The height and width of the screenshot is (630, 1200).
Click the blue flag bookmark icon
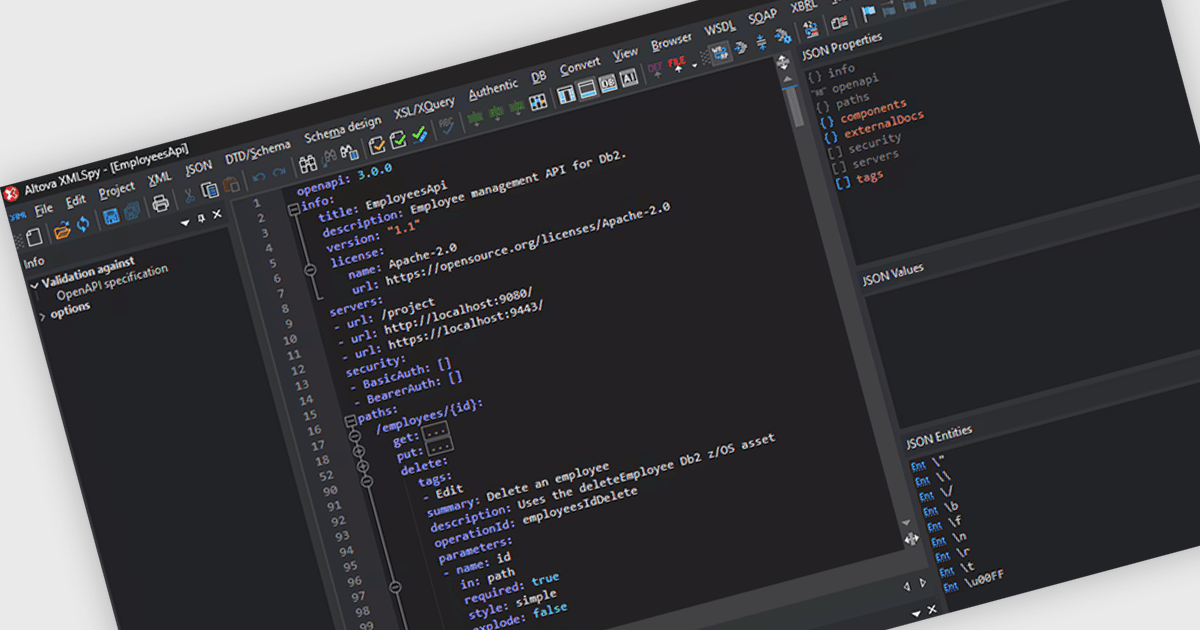click(x=866, y=13)
